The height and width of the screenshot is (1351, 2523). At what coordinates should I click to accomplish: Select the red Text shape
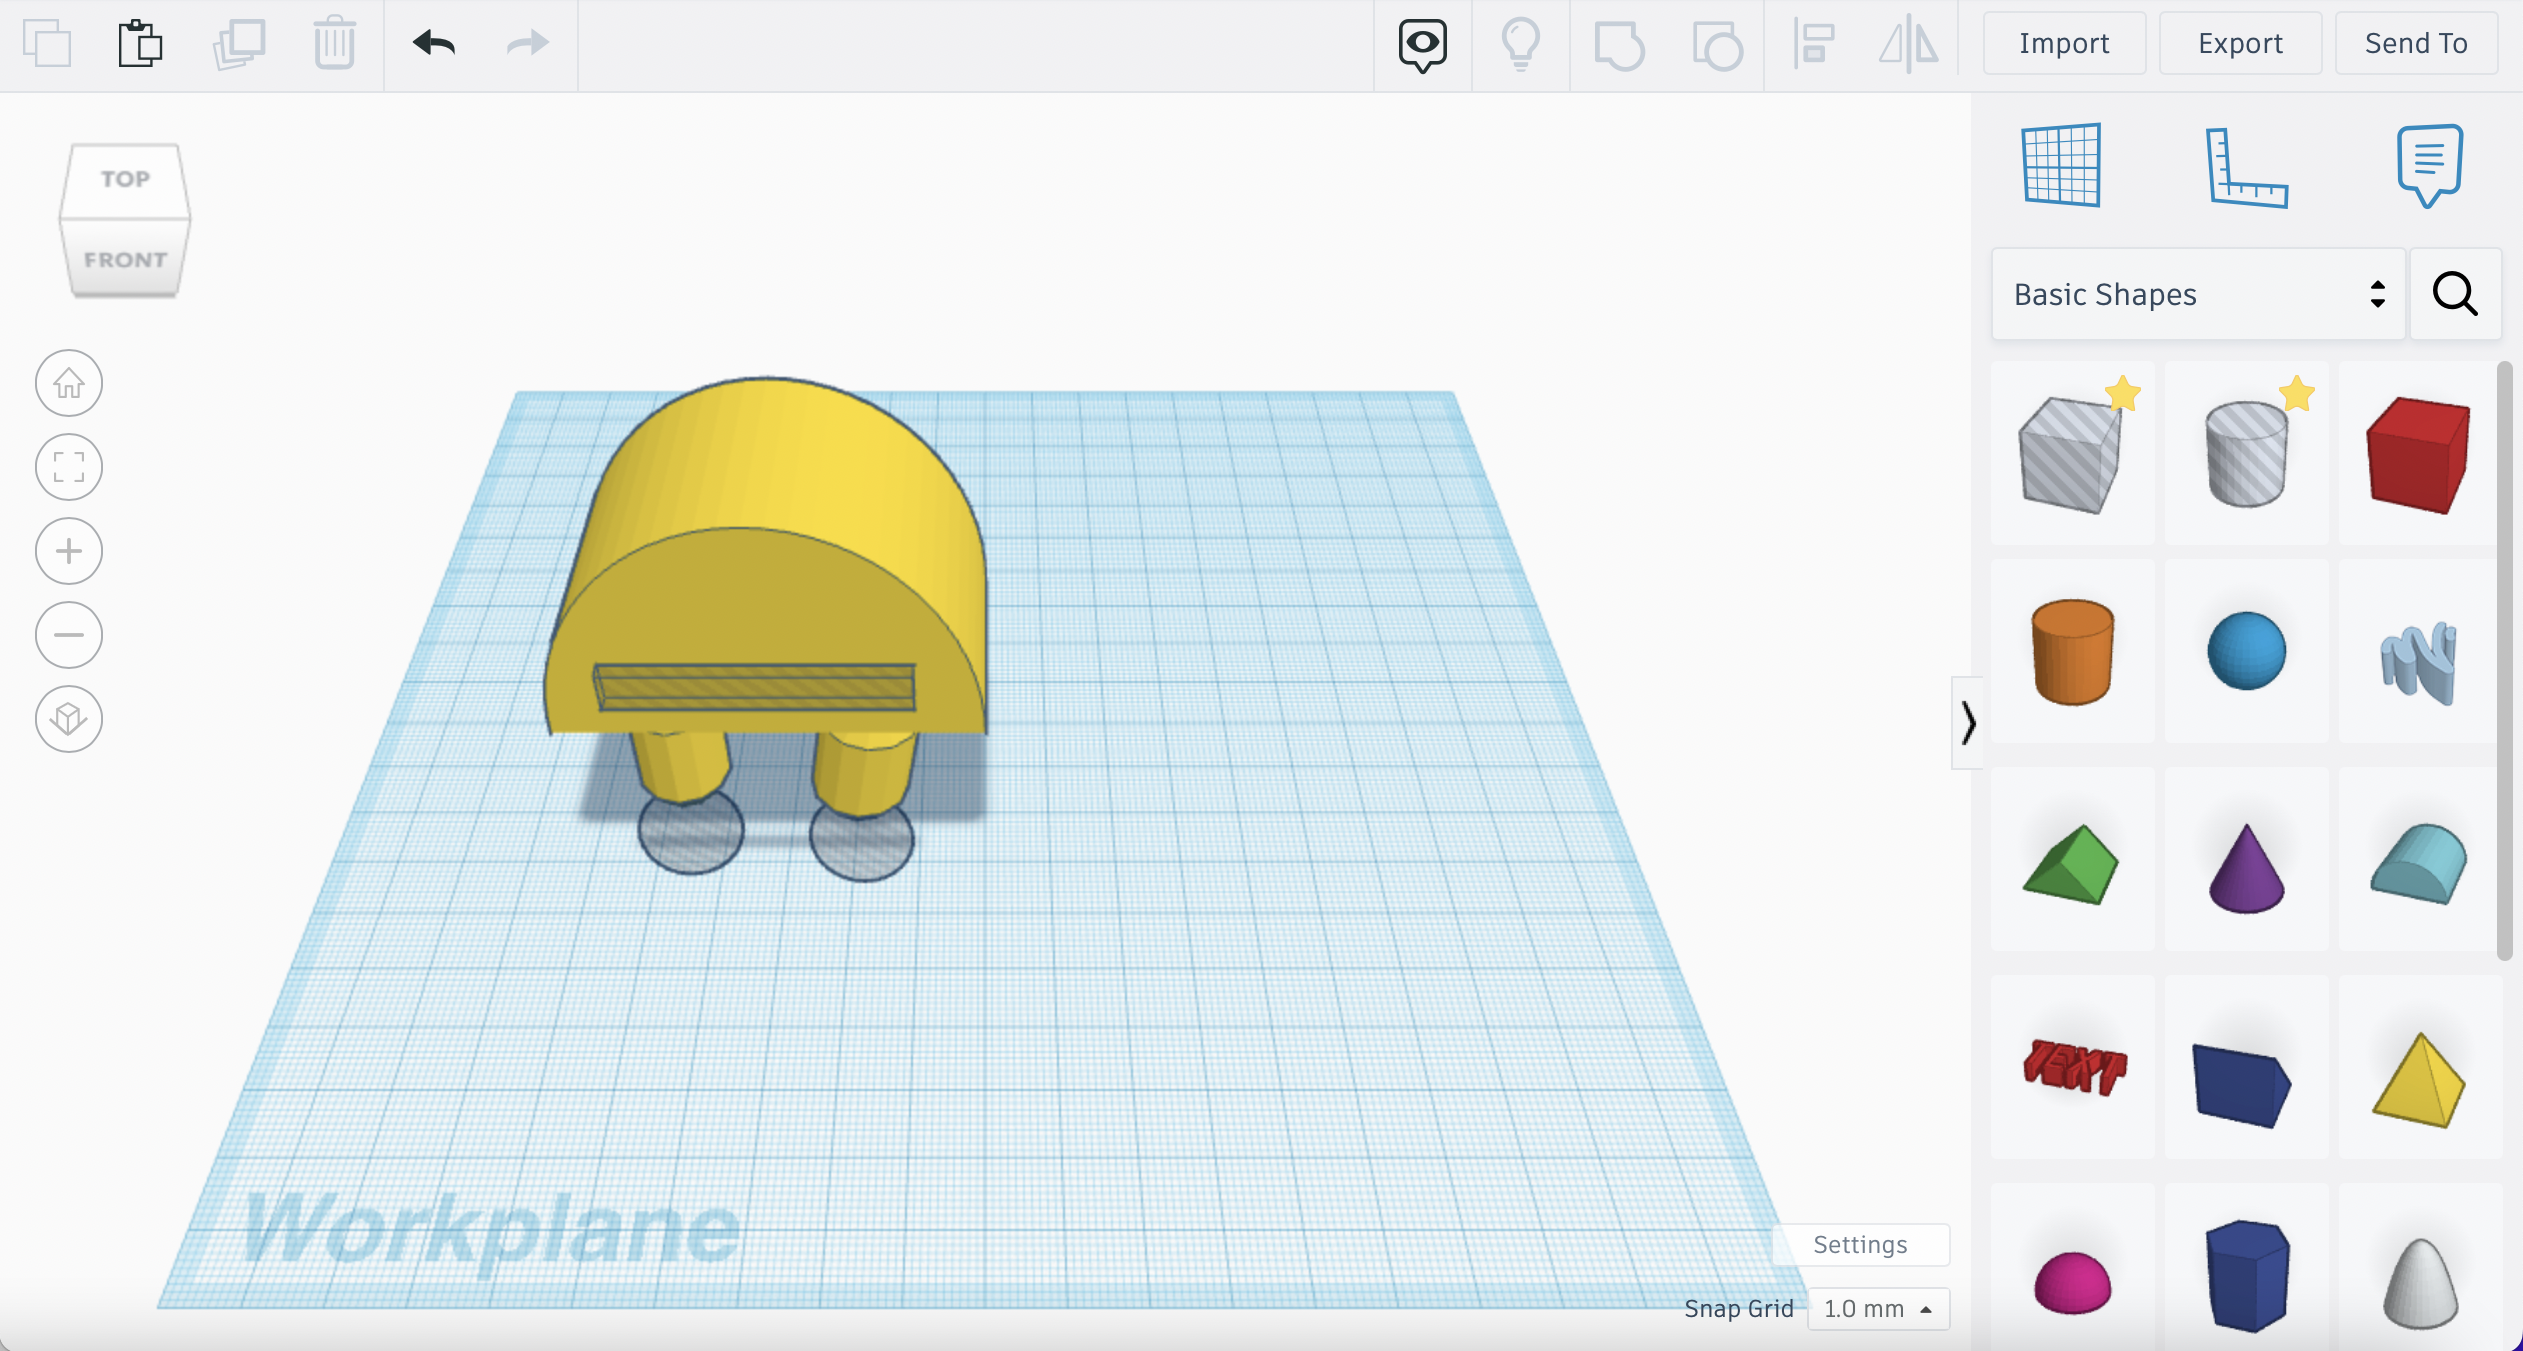2073,1068
